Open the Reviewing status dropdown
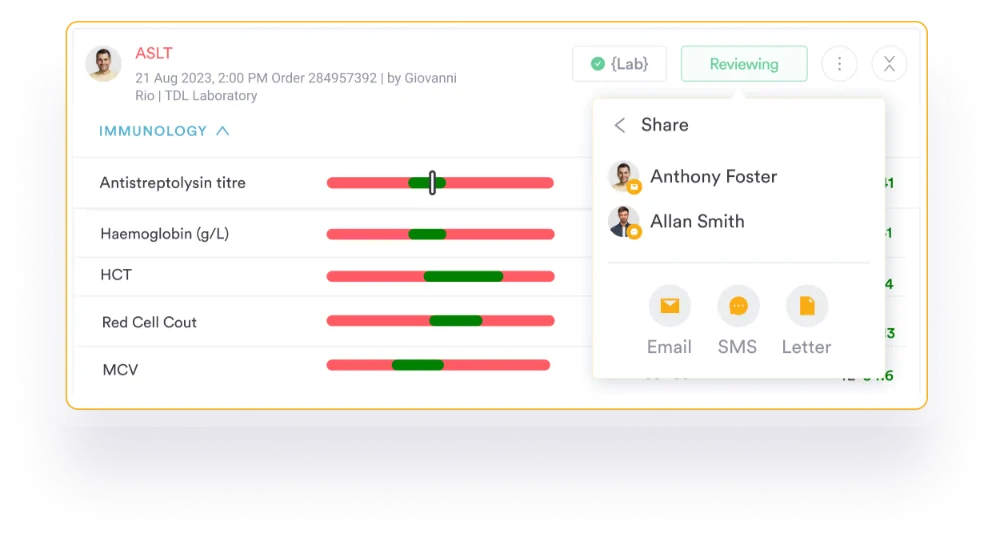The width and height of the screenshot is (992, 537). coord(744,64)
